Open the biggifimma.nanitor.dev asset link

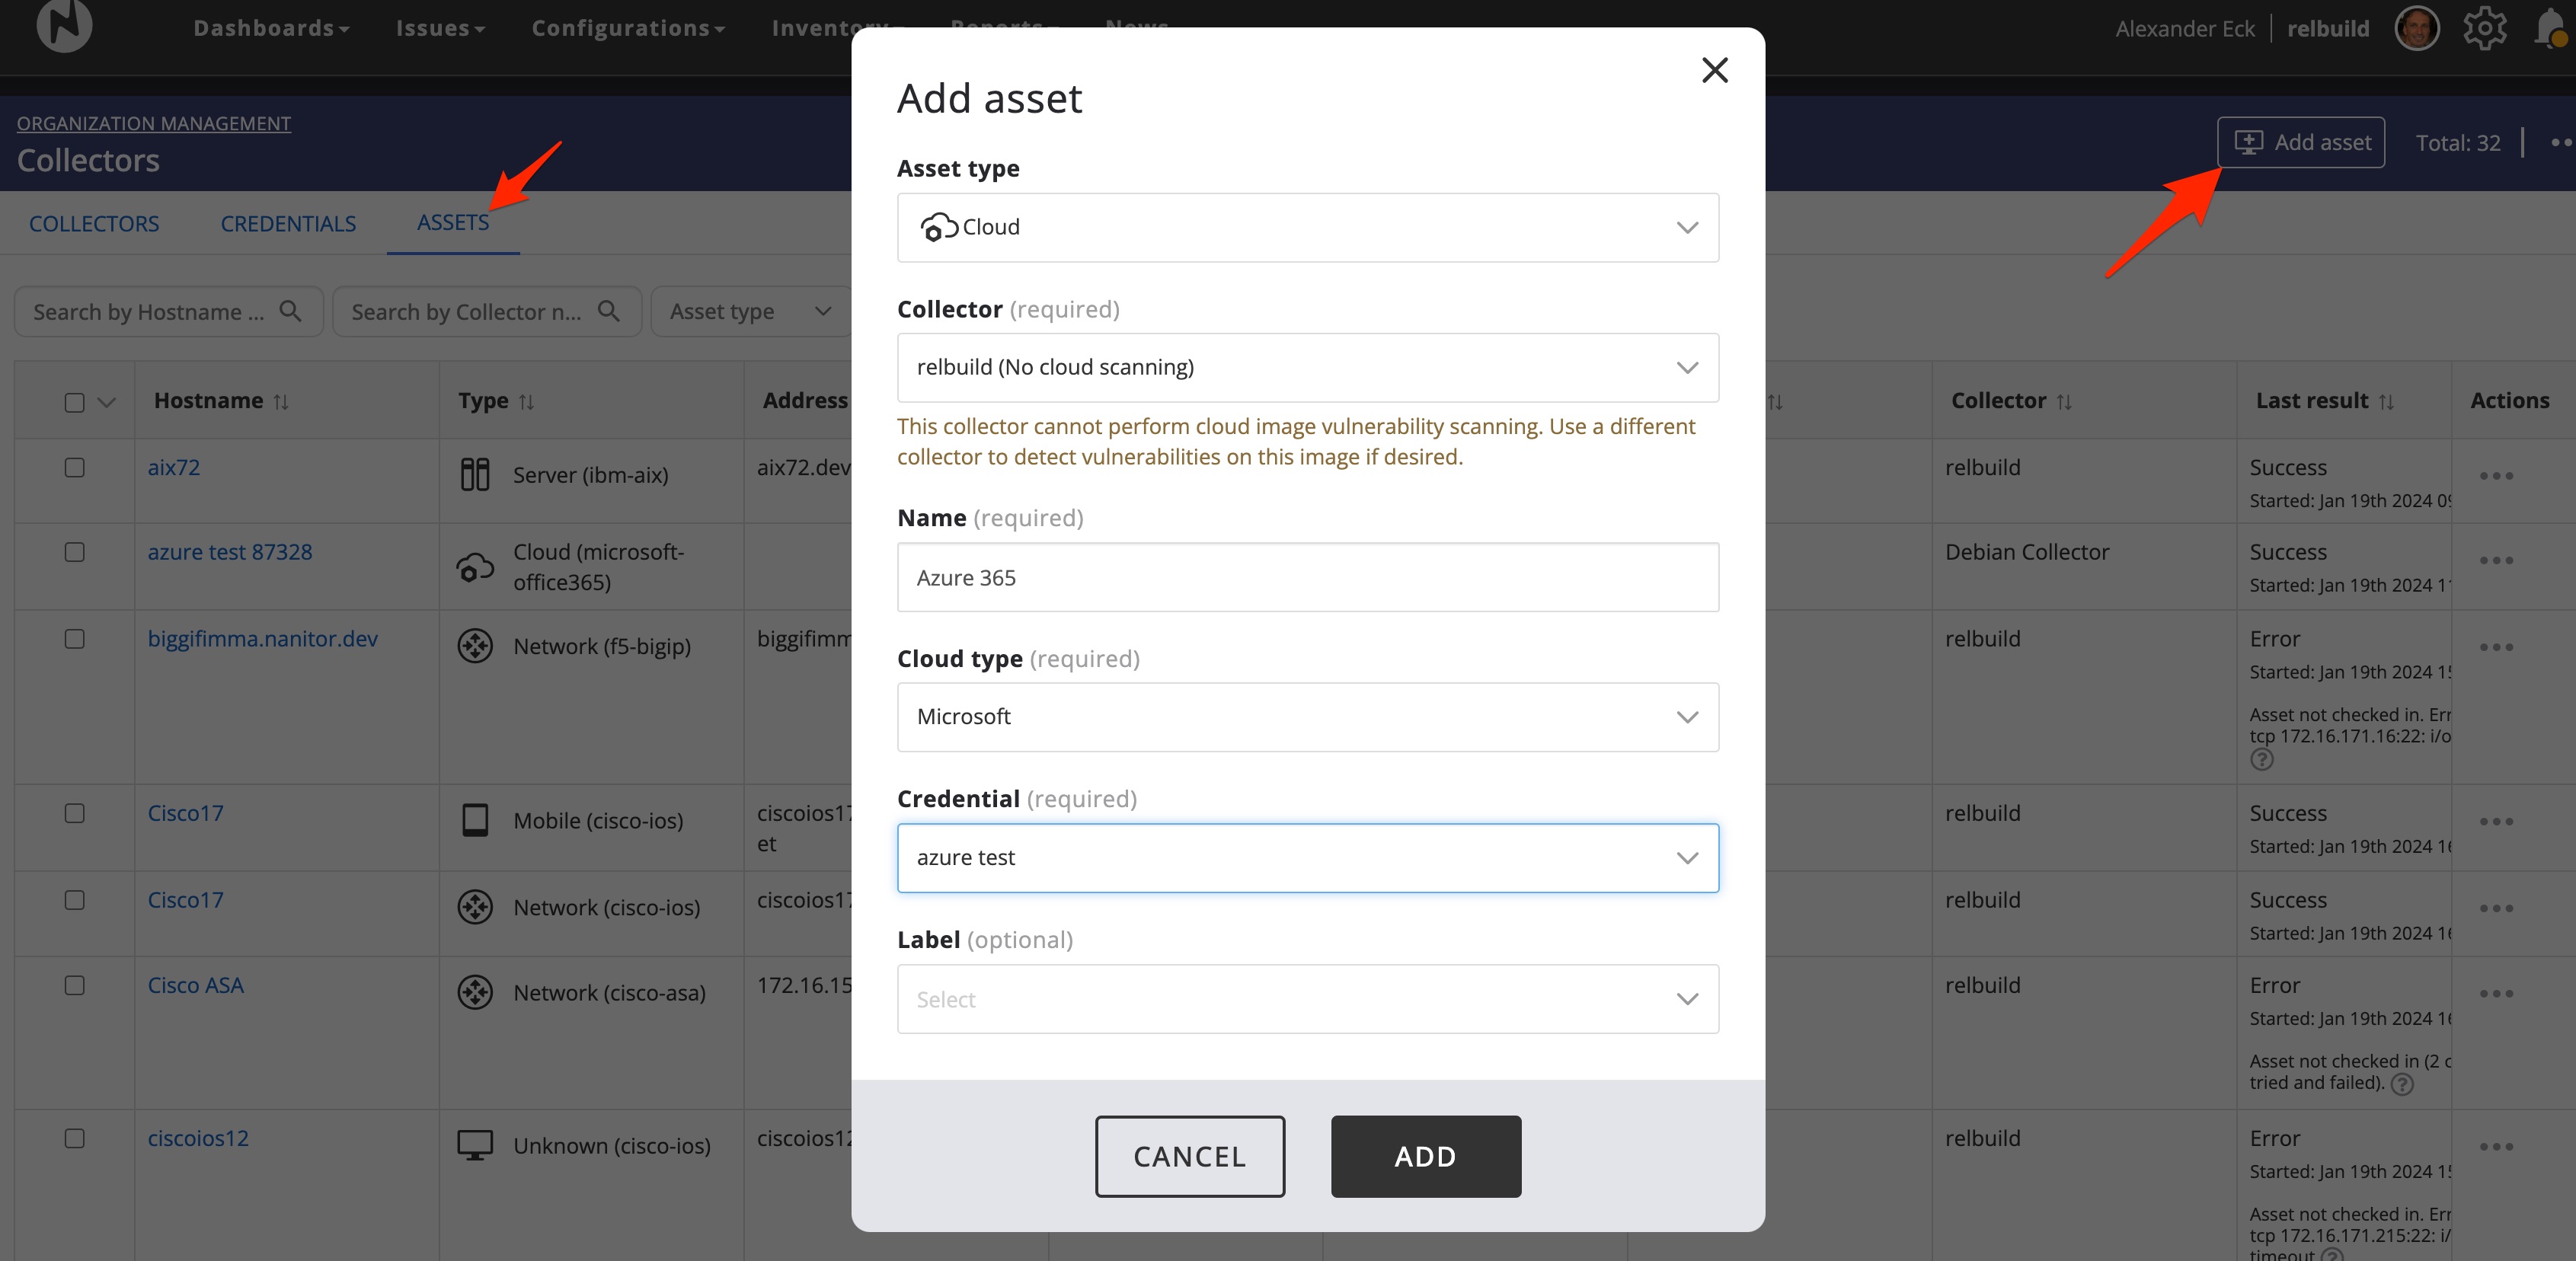click(x=262, y=639)
